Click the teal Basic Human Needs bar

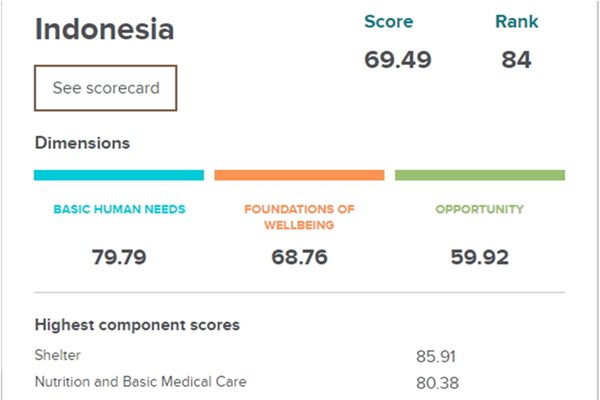pyautogui.click(x=118, y=175)
